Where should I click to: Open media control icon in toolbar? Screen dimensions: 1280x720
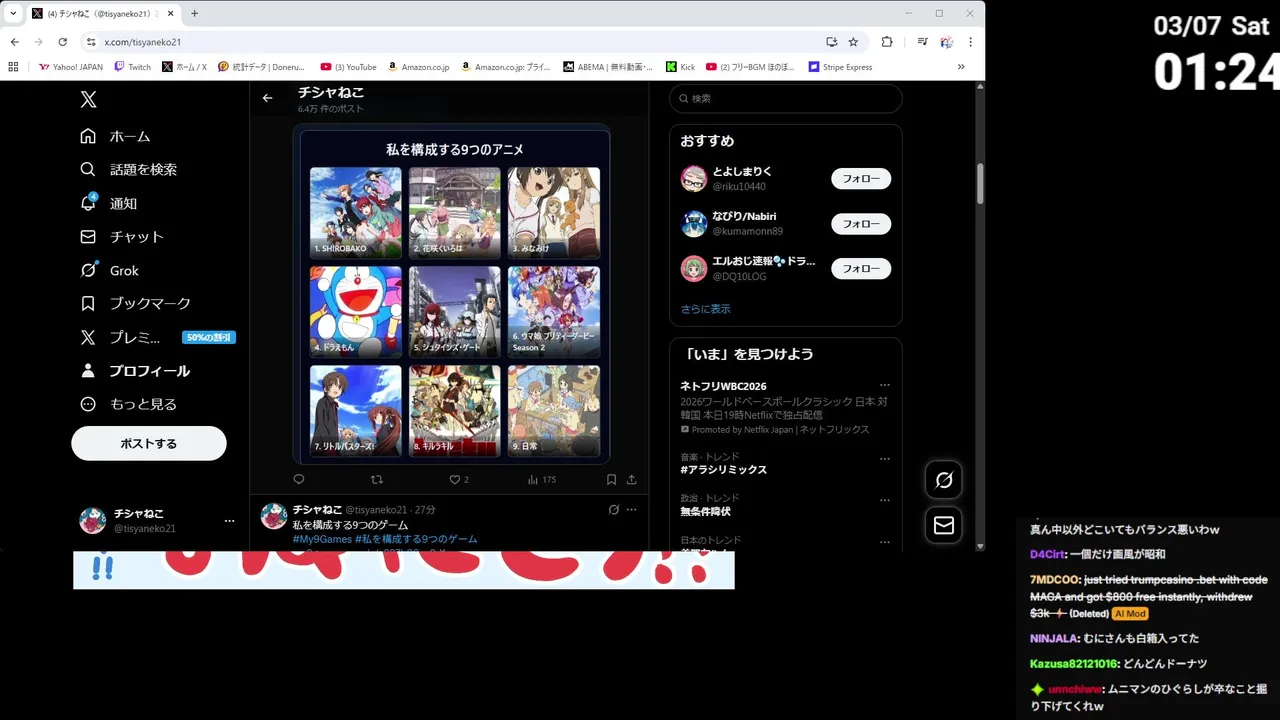coord(922,42)
